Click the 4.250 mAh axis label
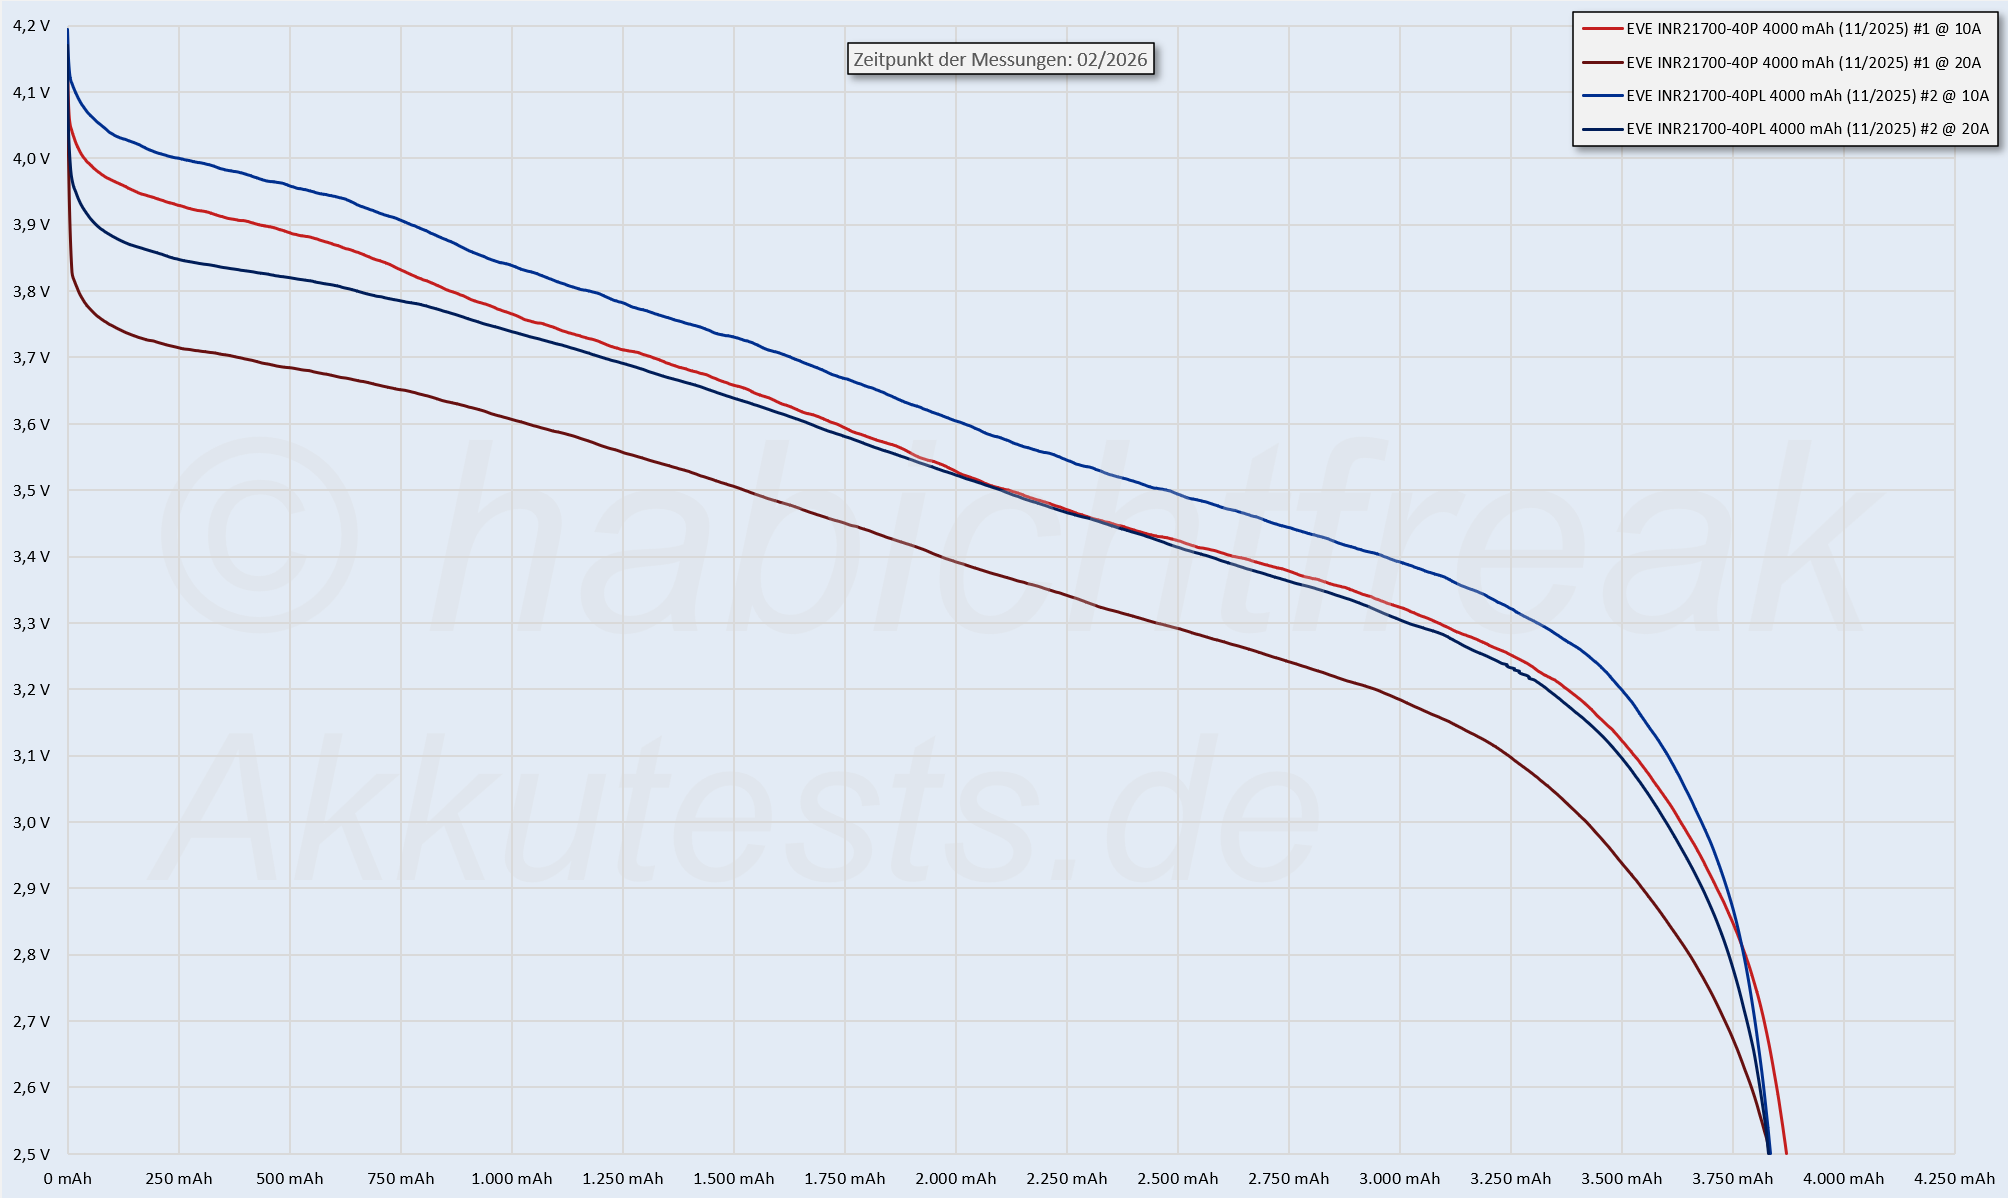 (1953, 1179)
